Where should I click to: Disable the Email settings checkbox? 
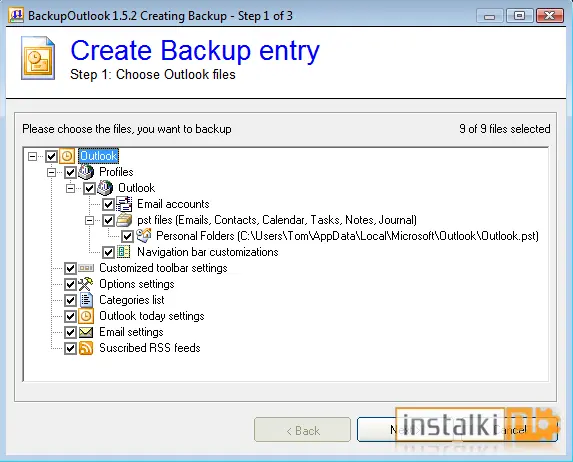tap(70, 332)
